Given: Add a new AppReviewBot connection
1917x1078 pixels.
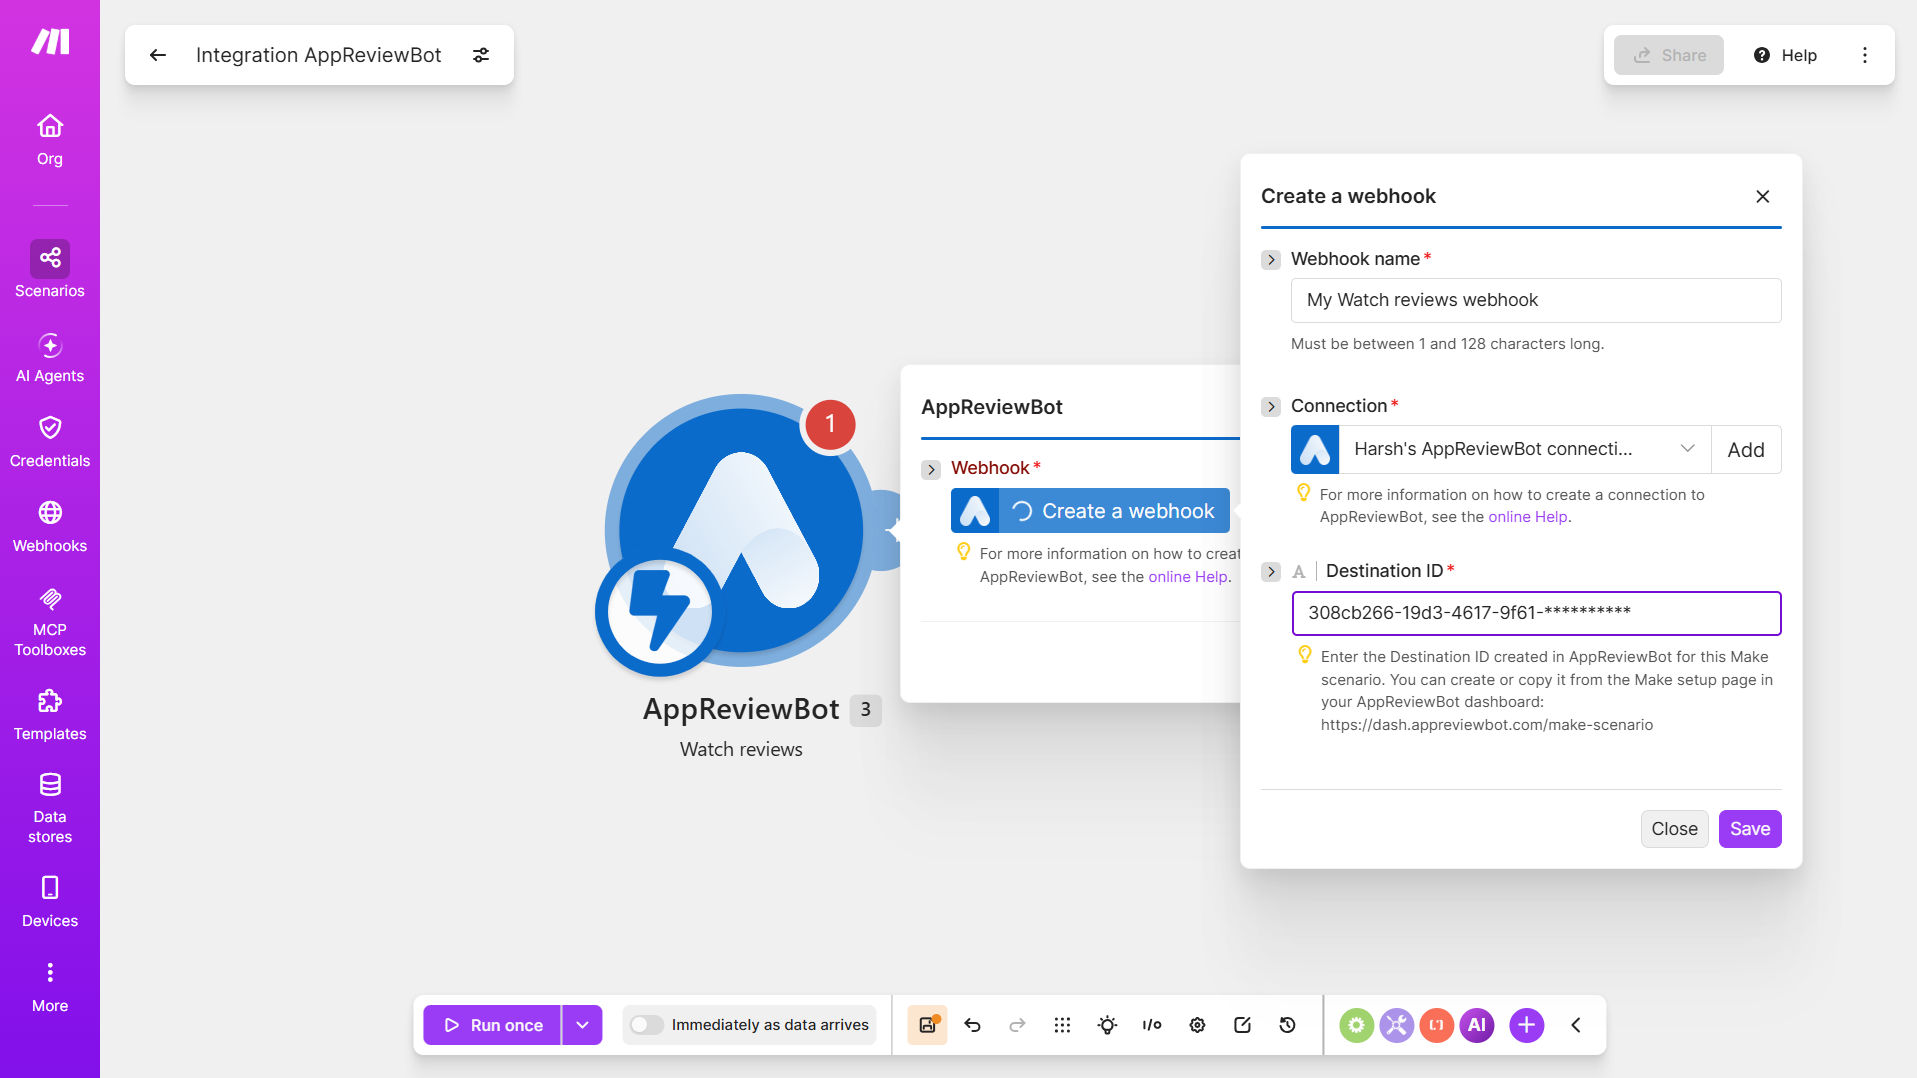Looking at the screenshot, I should (1746, 449).
